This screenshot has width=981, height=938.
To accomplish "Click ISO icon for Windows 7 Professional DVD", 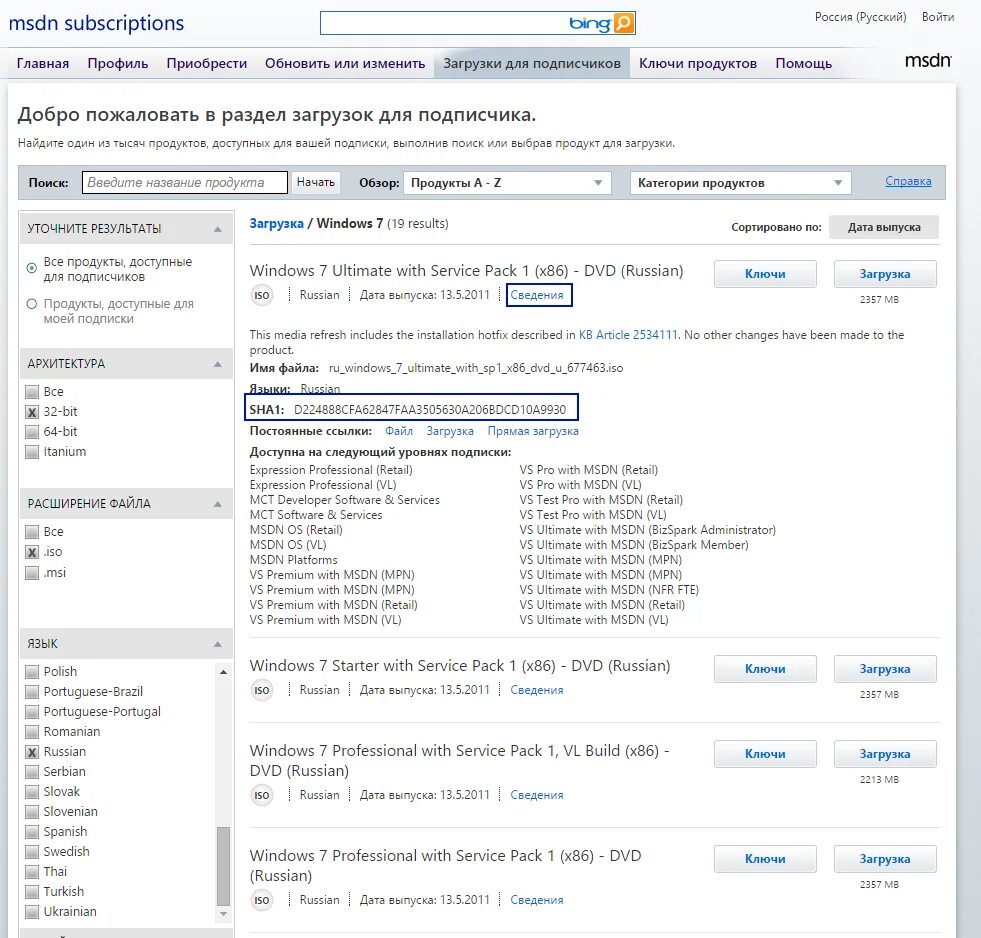I will click(x=262, y=900).
